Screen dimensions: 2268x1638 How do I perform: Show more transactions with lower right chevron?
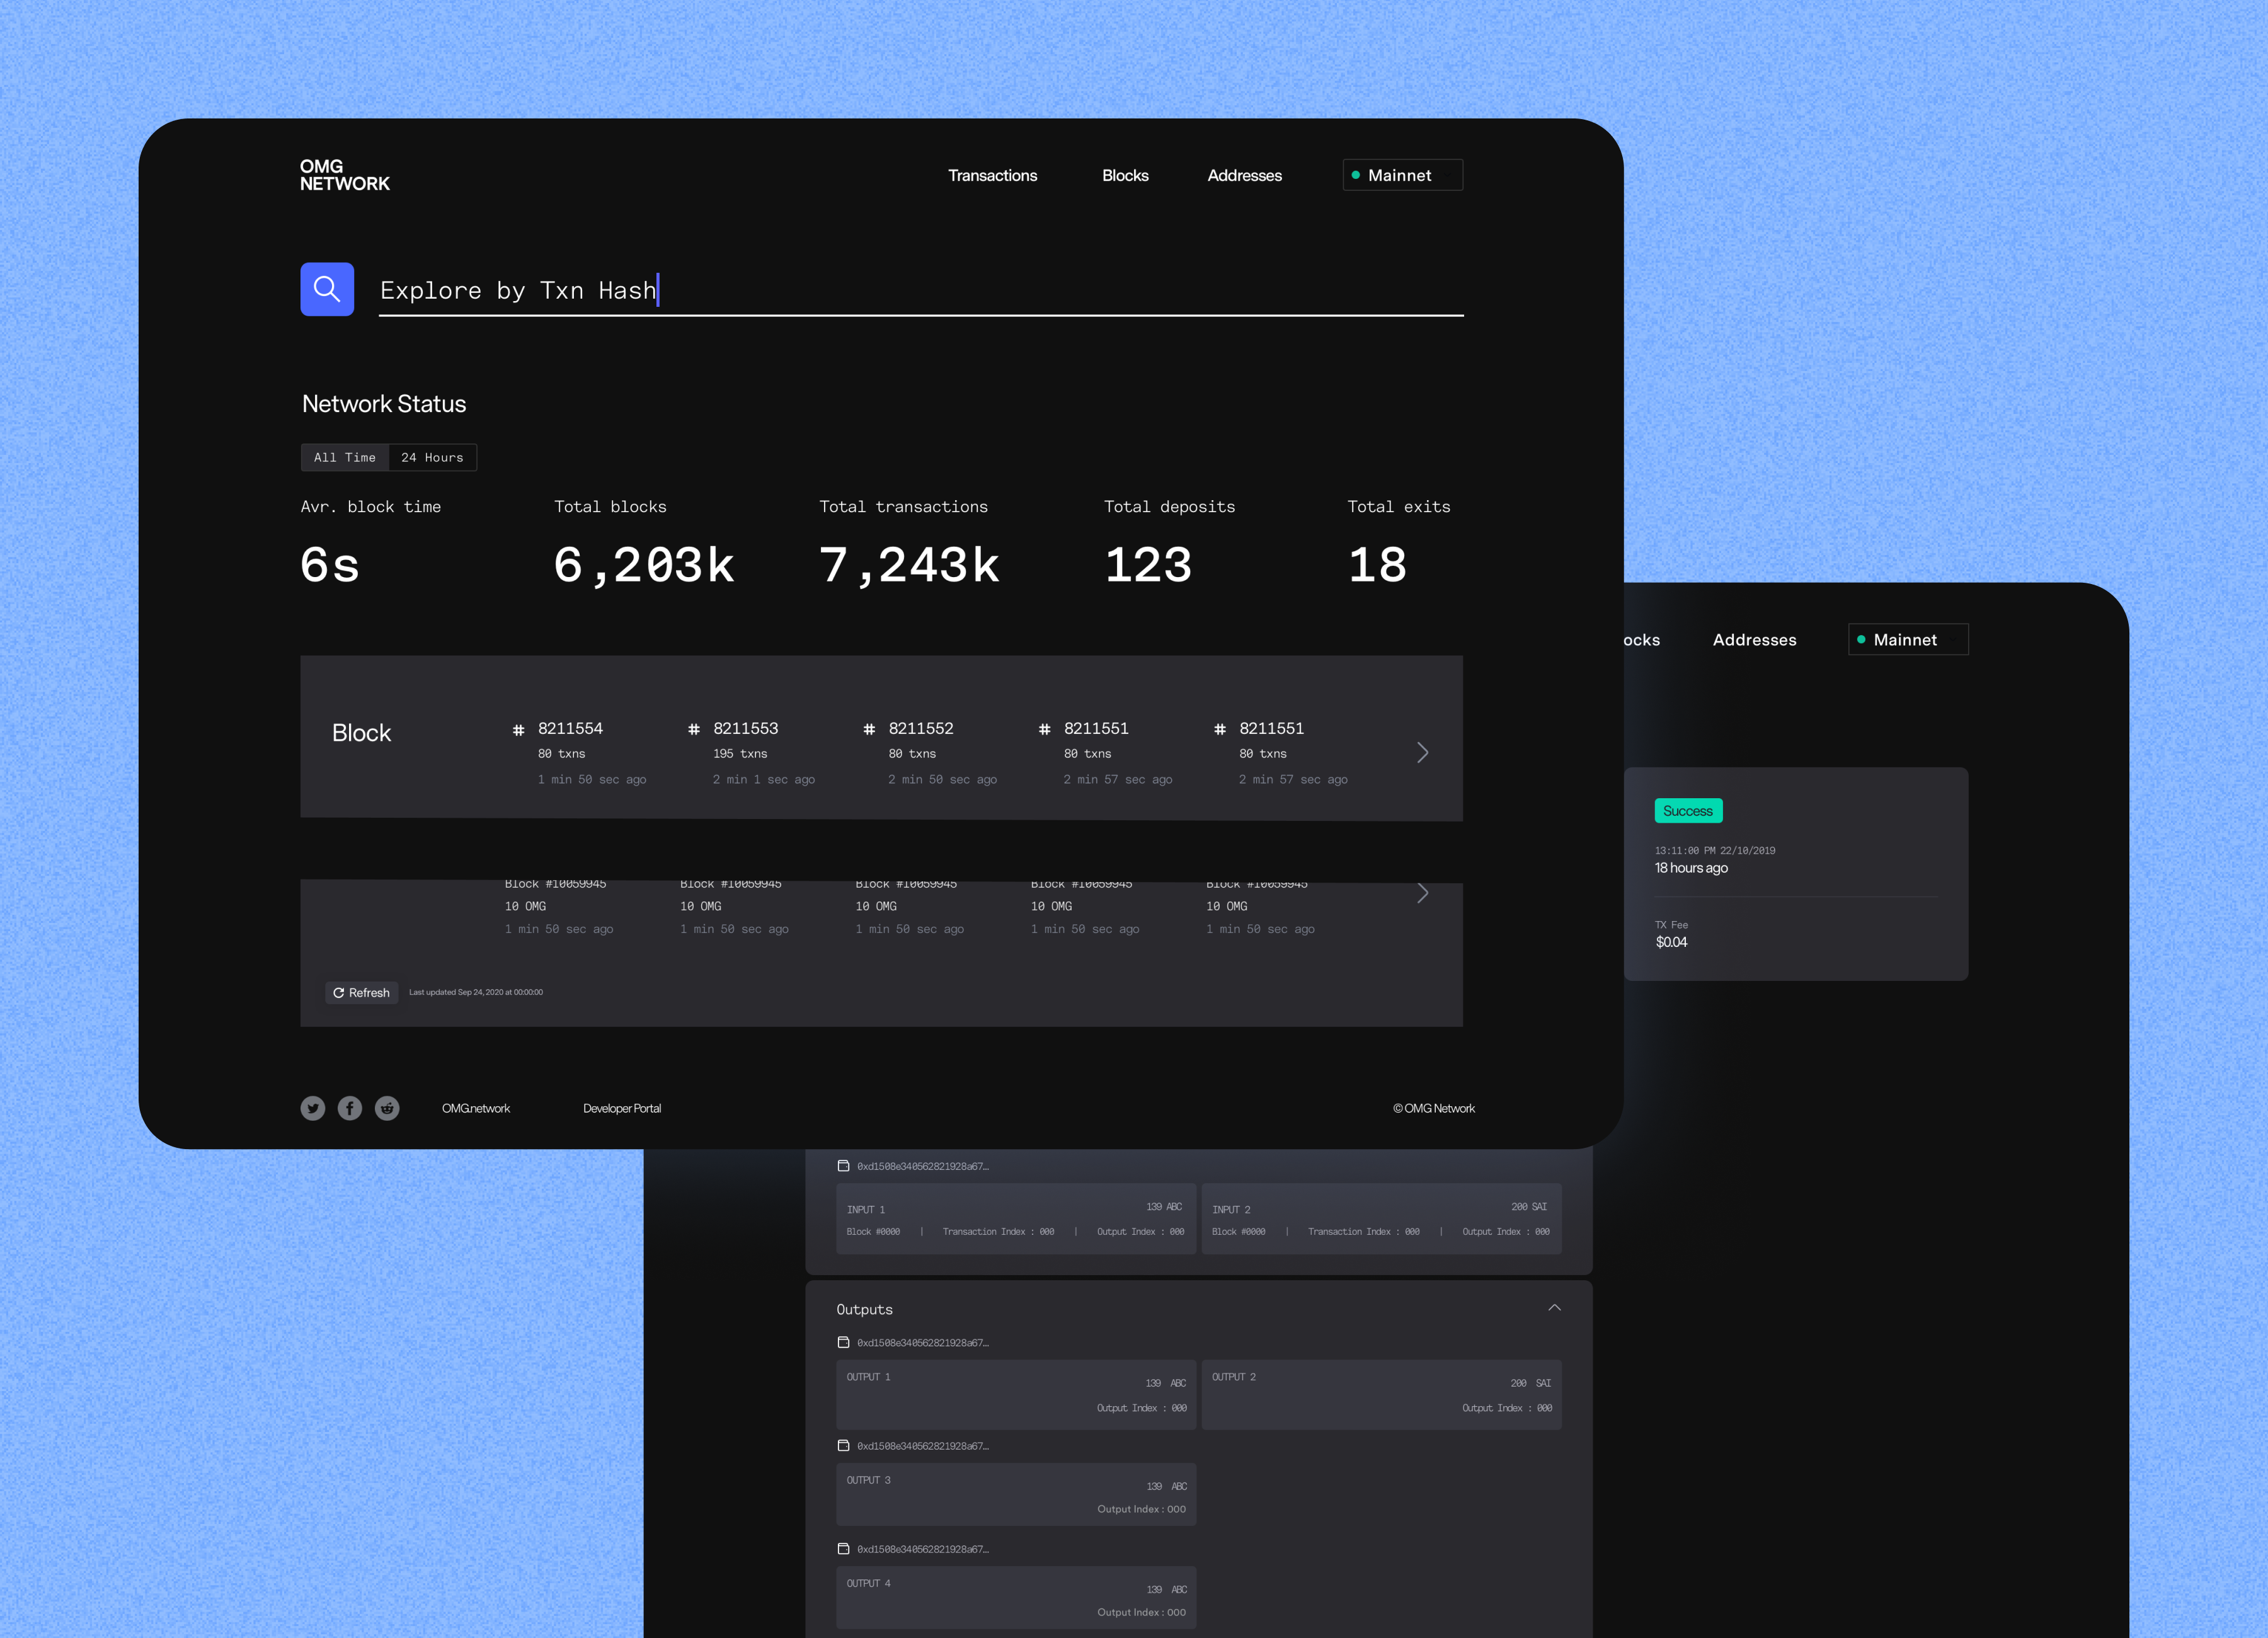pyautogui.click(x=1422, y=893)
